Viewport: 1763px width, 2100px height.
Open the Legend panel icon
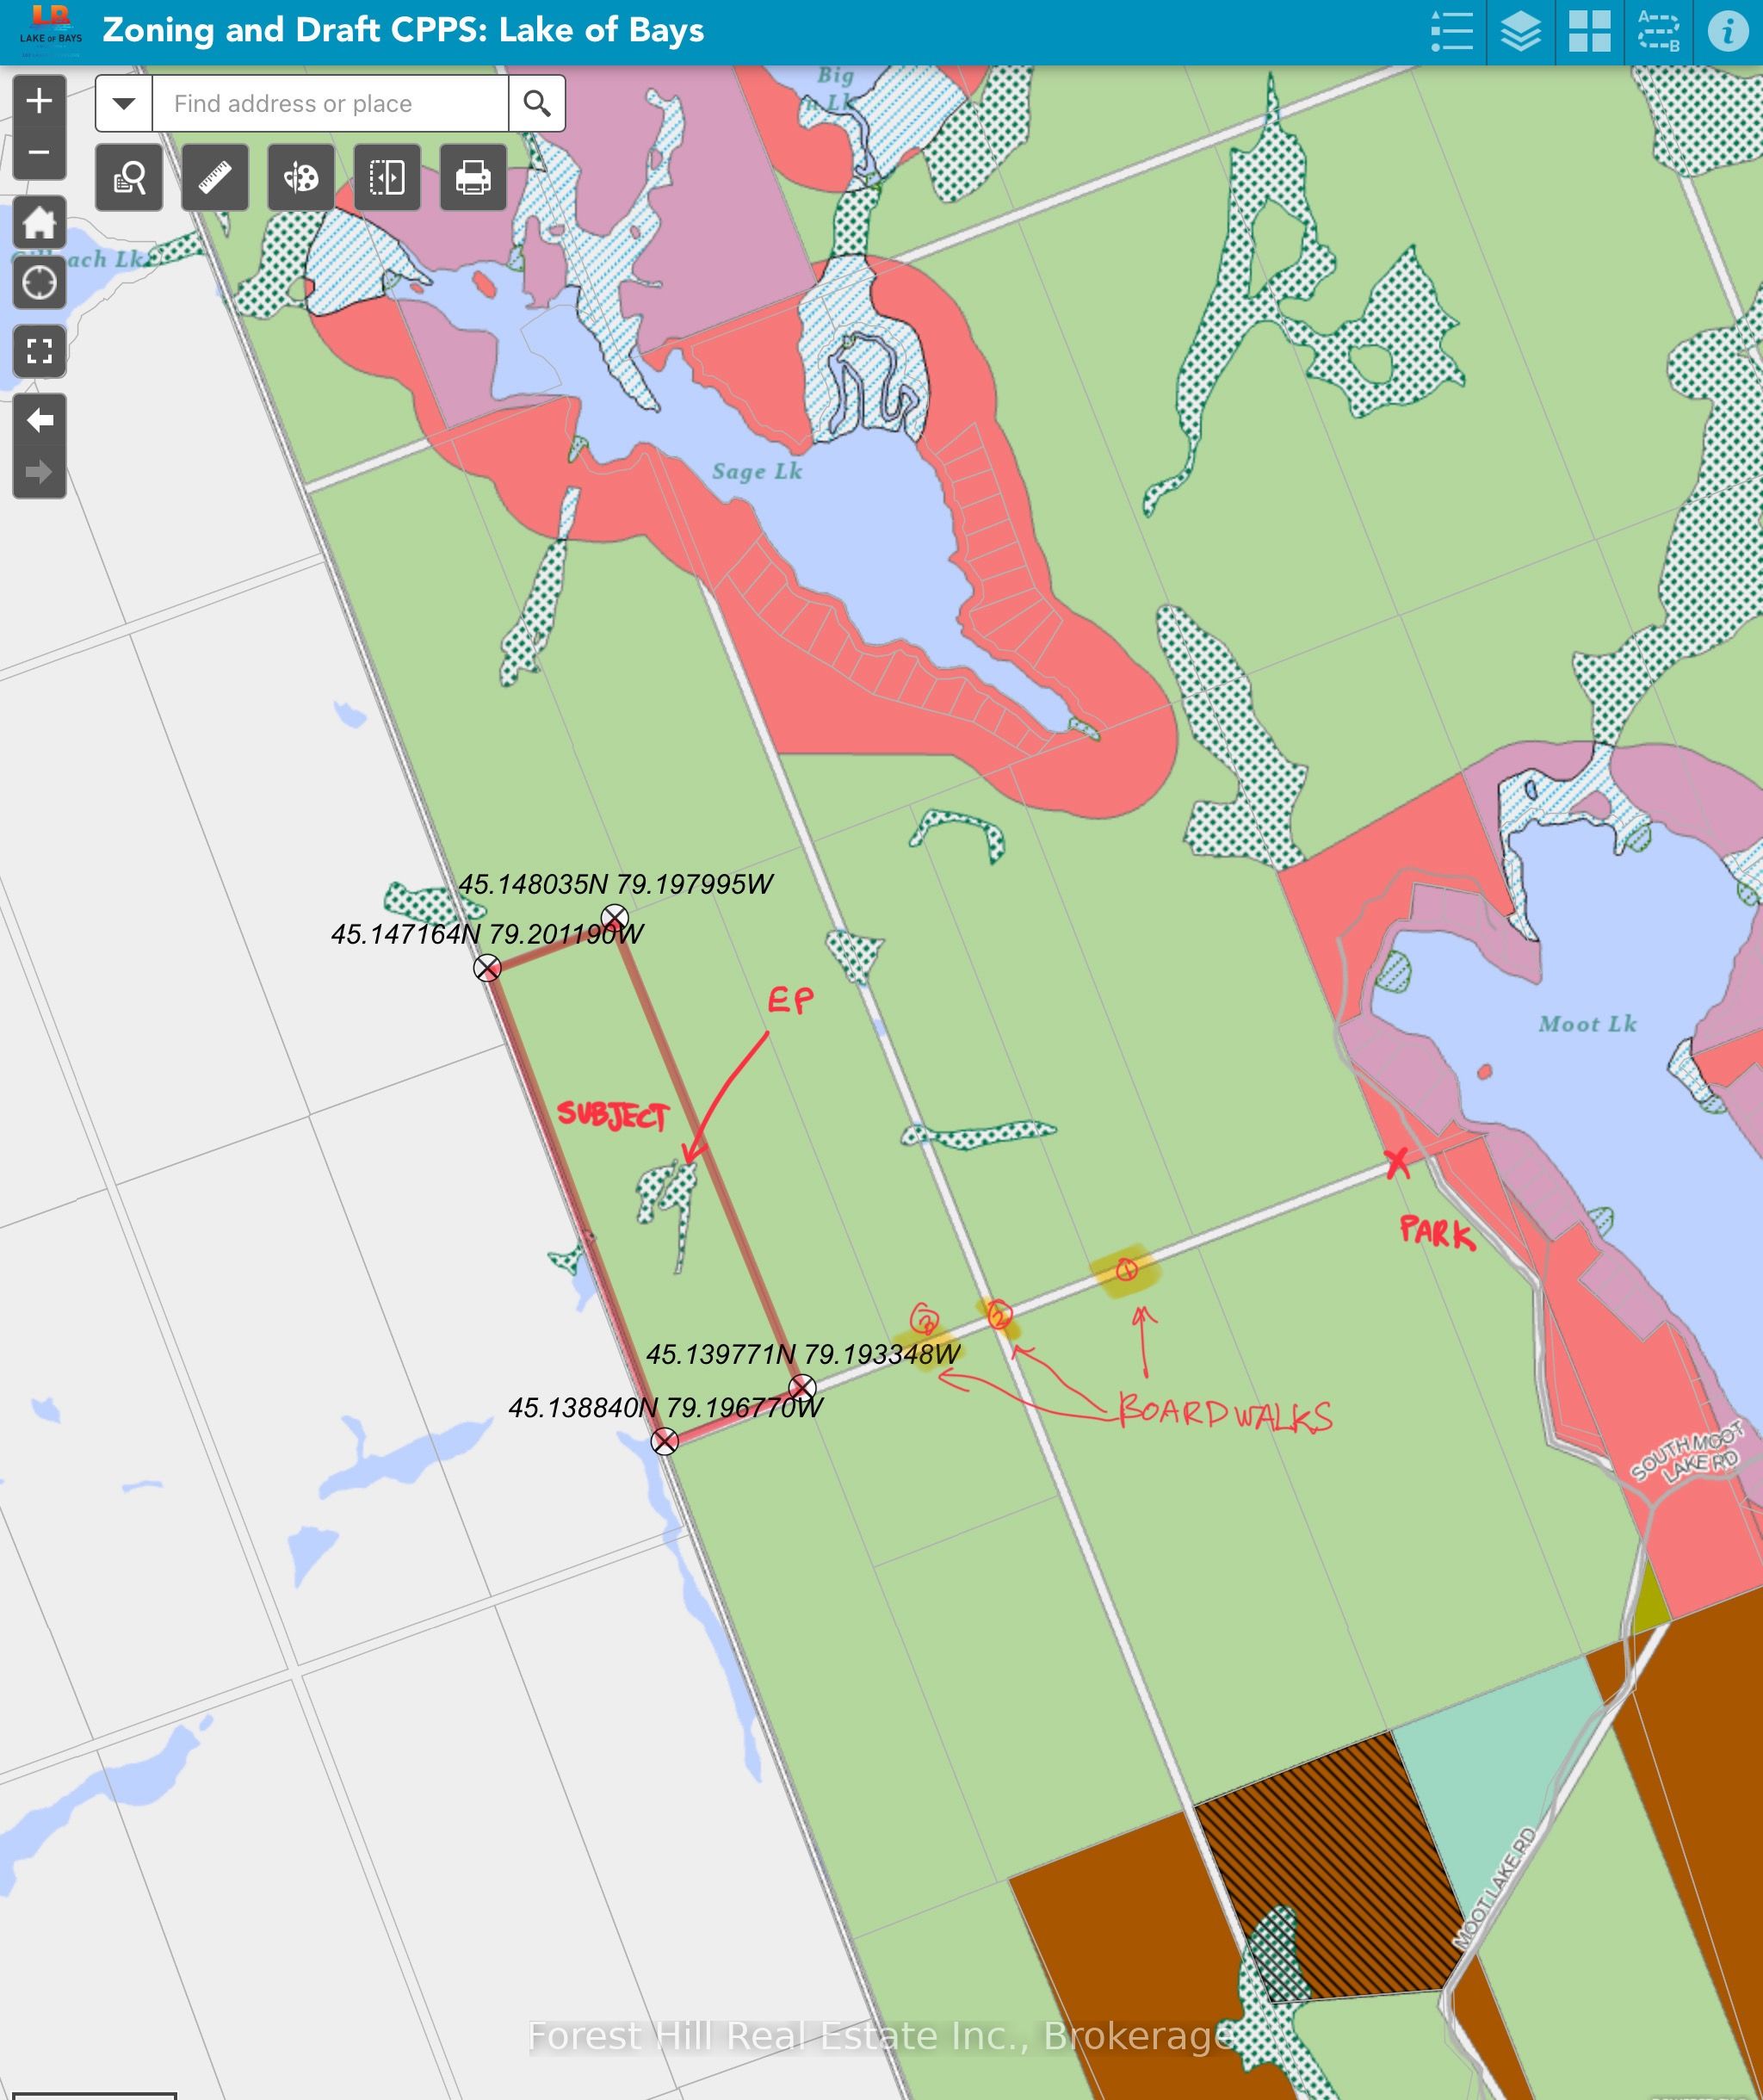pos(1451,32)
